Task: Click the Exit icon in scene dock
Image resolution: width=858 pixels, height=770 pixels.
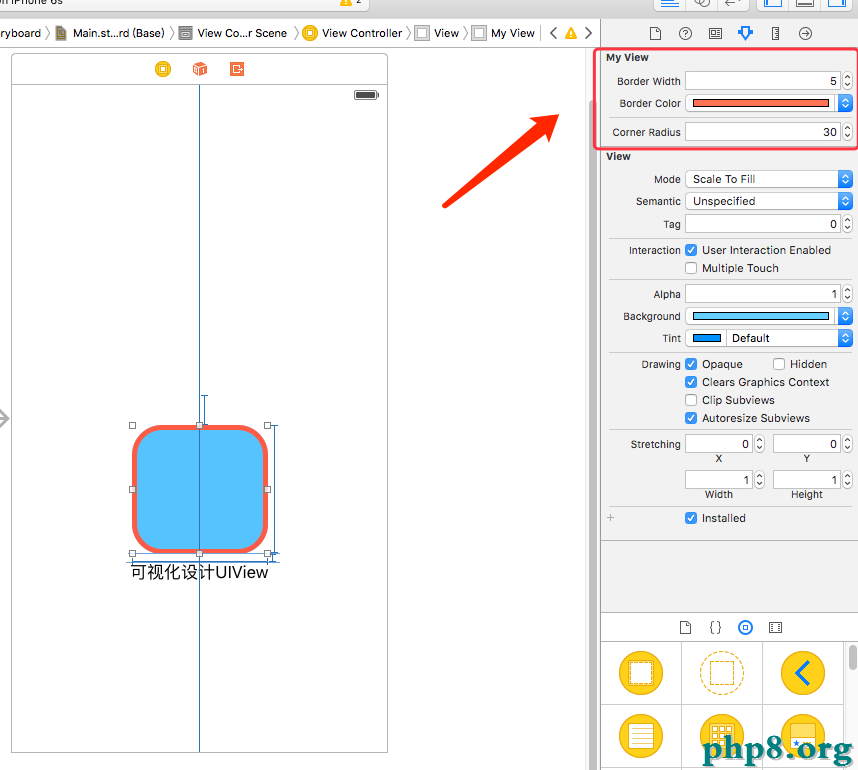Action: coord(237,69)
